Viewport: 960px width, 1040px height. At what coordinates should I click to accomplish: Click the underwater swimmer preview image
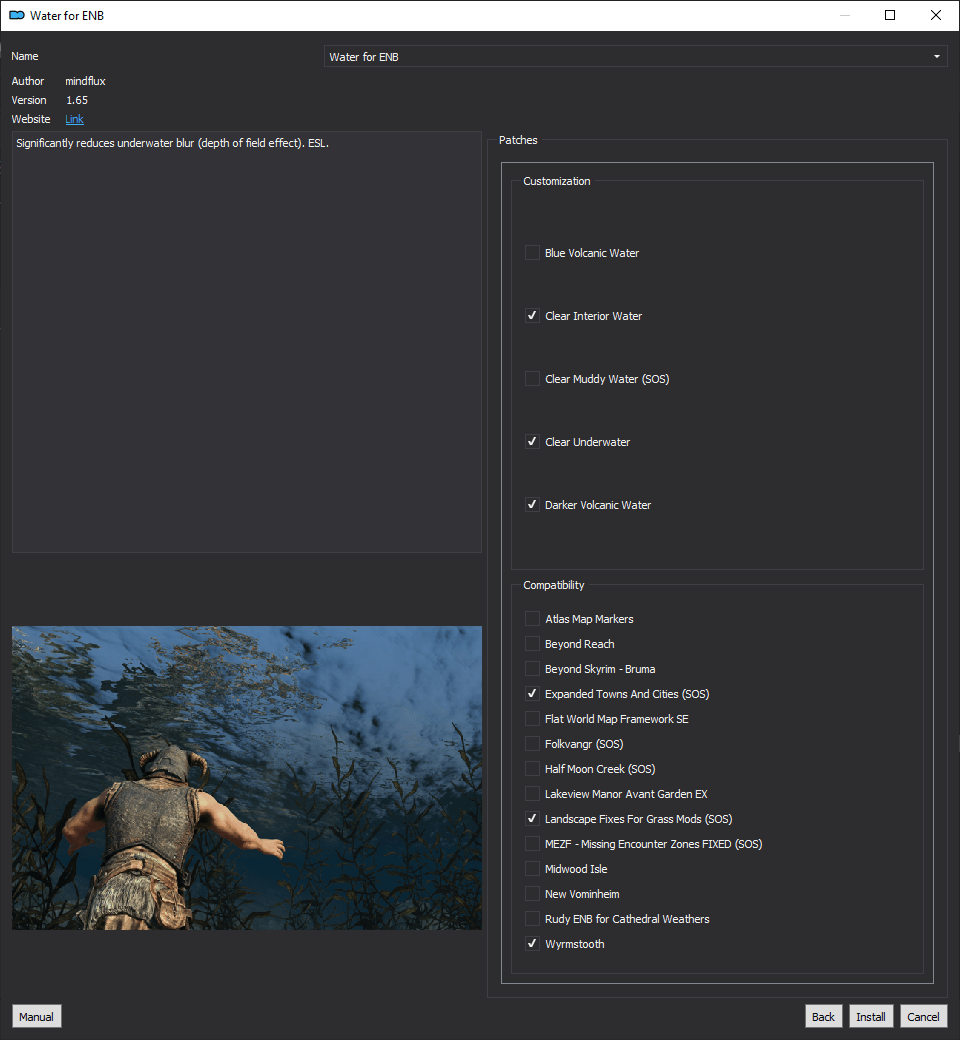point(247,778)
